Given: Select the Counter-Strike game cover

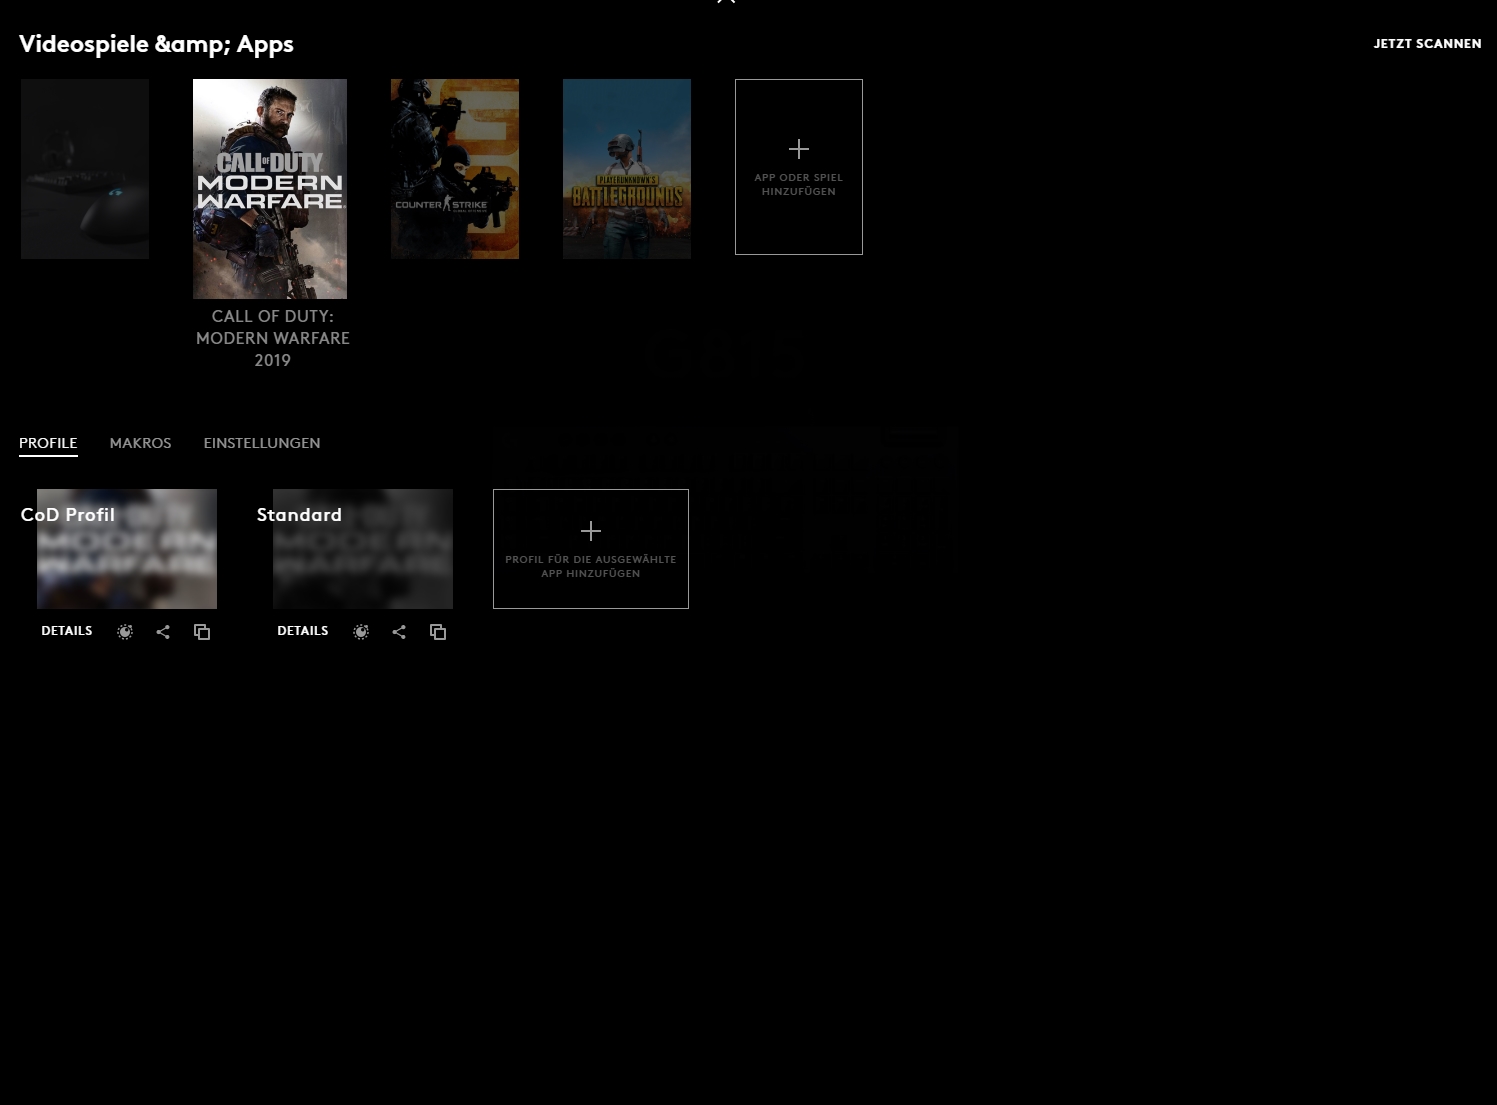Looking at the screenshot, I should [455, 169].
